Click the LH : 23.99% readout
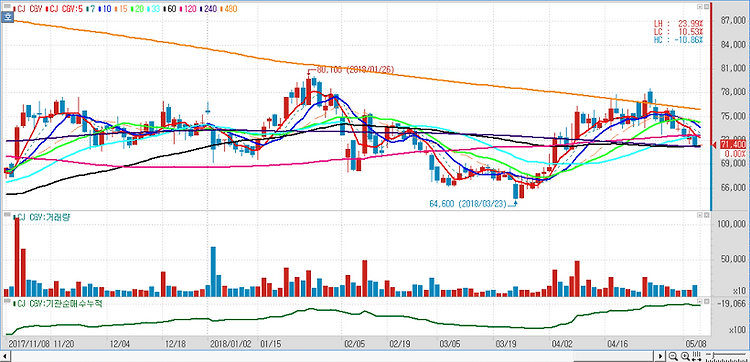 678,23
